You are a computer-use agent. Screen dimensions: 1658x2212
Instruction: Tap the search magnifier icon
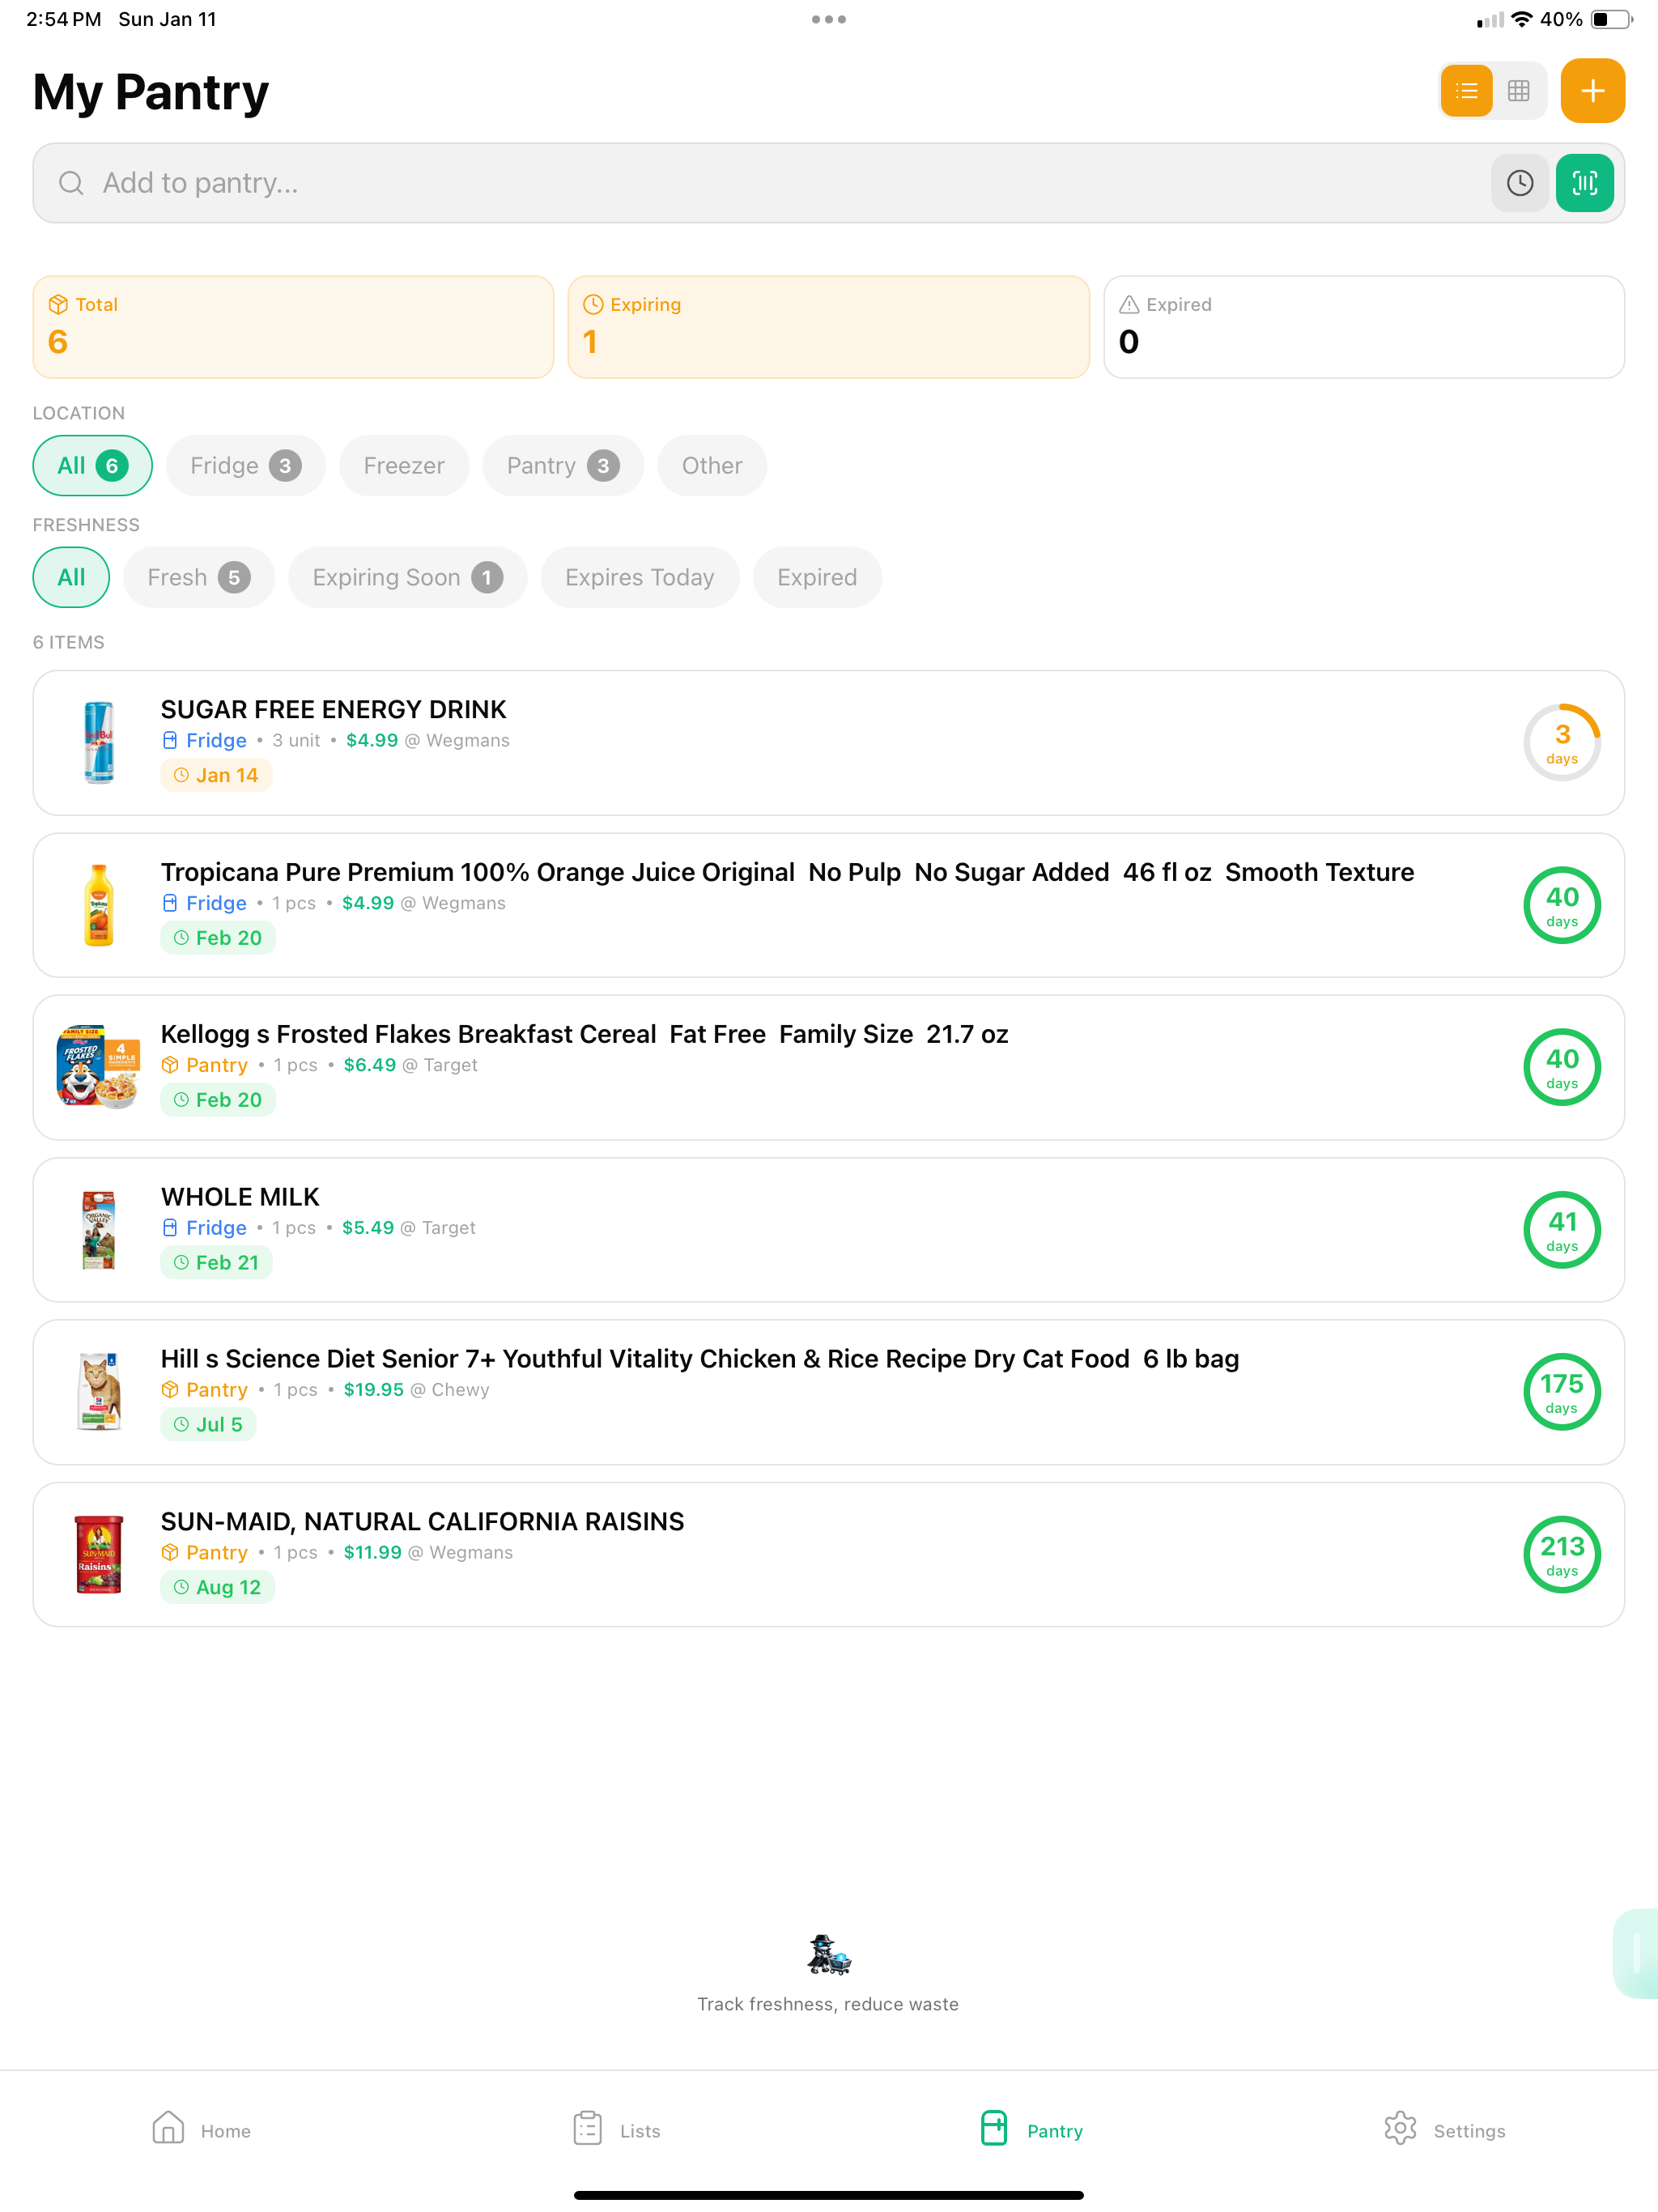click(71, 183)
